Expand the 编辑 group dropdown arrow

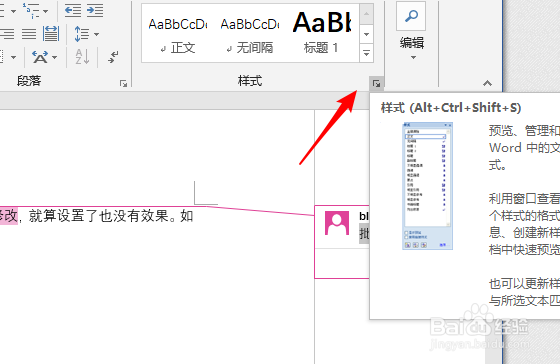click(x=413, y=58)
